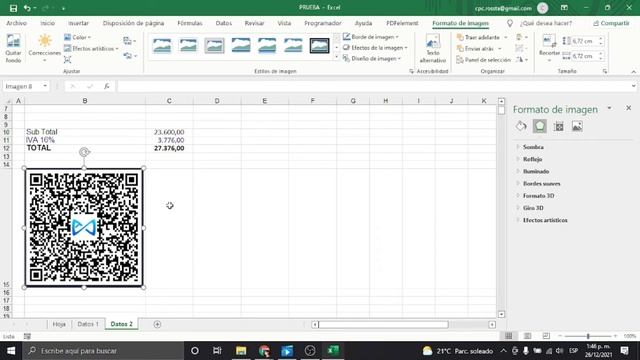Select the Effects pentagon pane icon
The image size is (640, 360).
pyautogui.click(x=540, y=126)
